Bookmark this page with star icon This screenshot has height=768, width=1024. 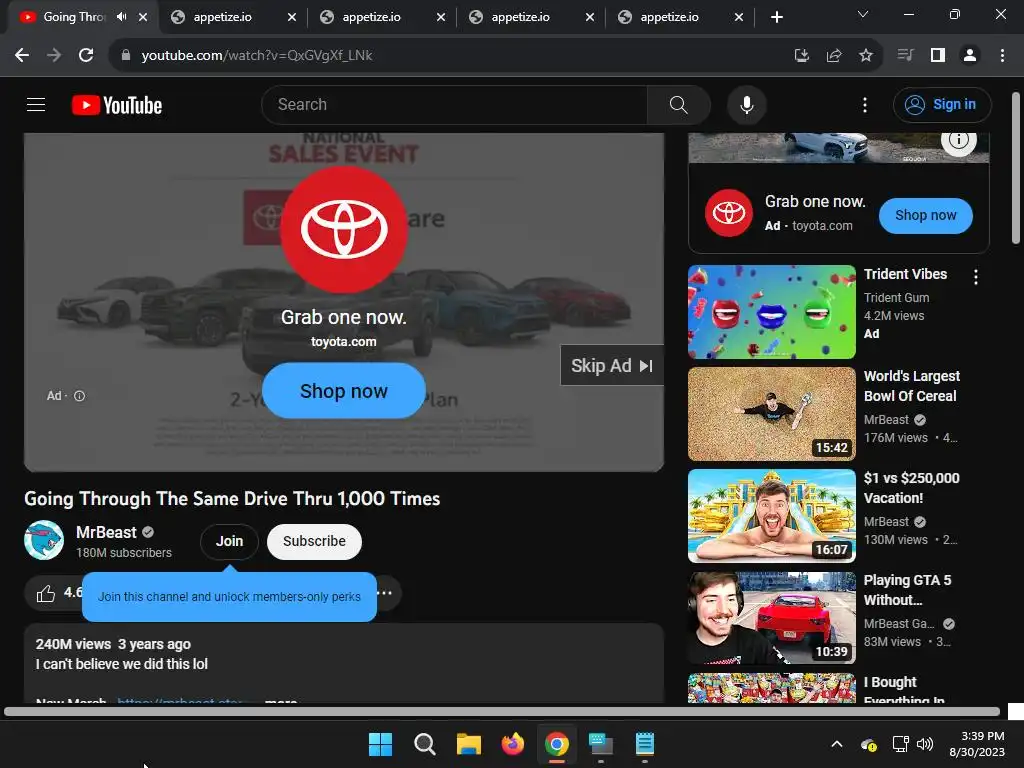pyautogui.click(x=865, y=56)
